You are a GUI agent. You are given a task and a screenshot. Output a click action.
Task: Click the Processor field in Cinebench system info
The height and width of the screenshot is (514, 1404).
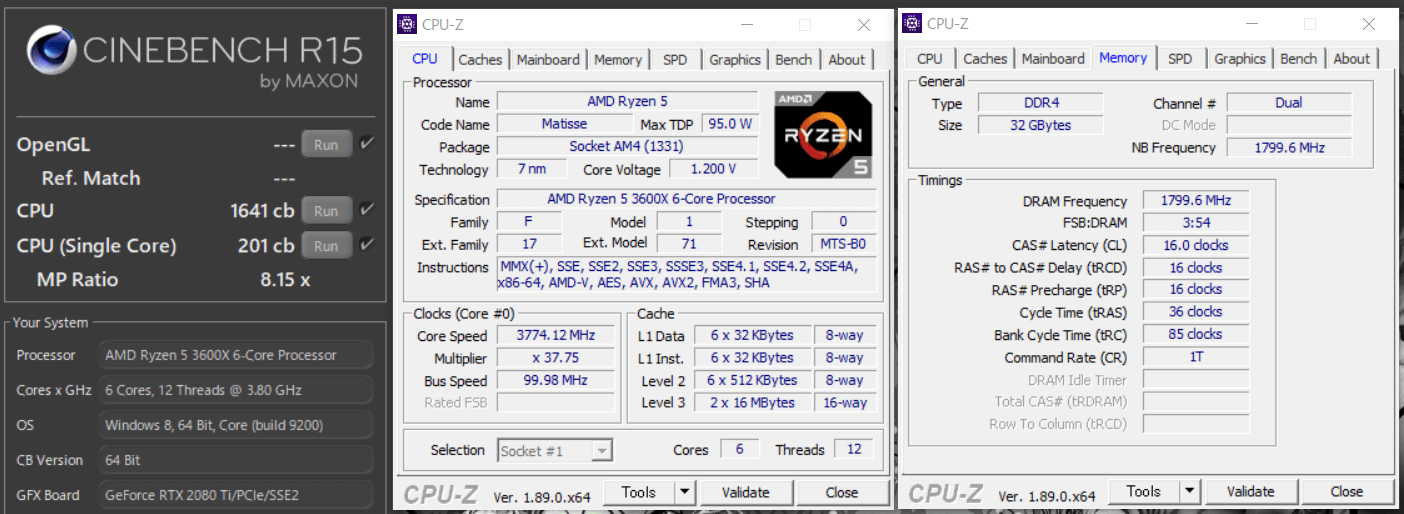(236, 355)
